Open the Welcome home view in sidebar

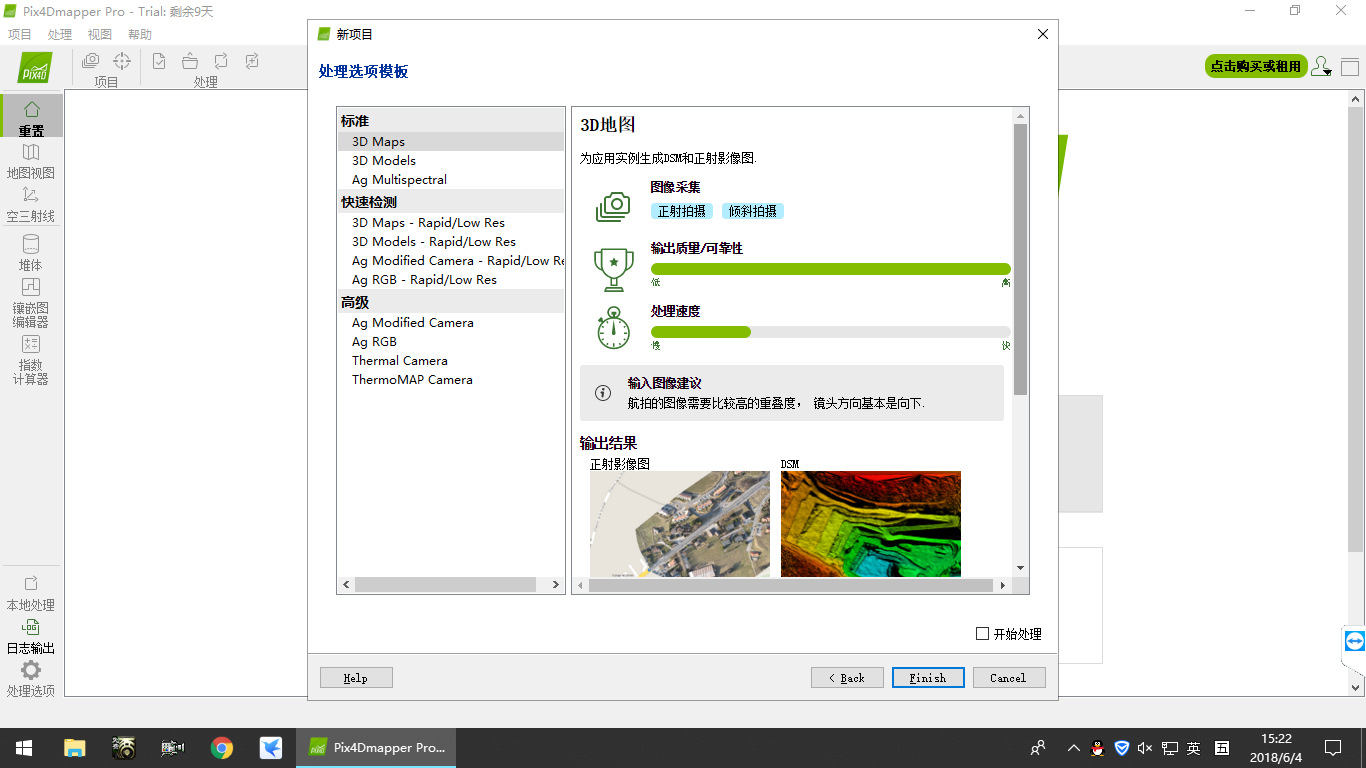click(x=31, y=116)
